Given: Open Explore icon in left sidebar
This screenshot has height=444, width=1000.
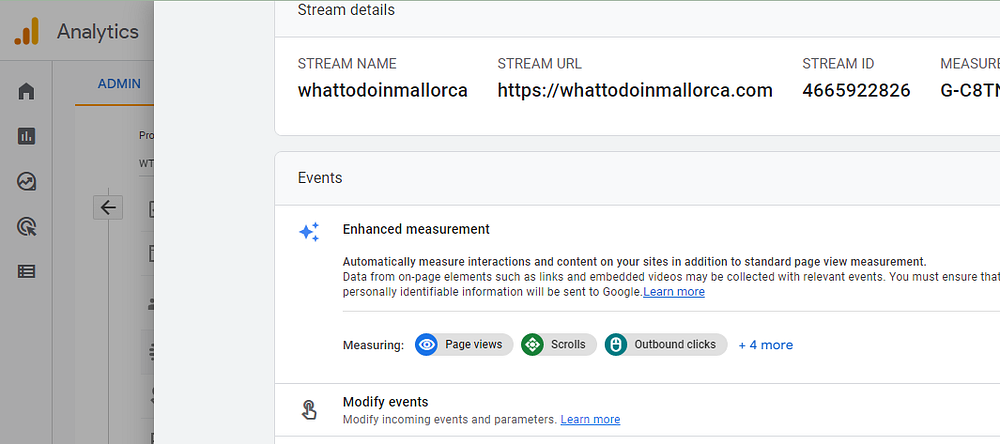Looking at the screenshot, I should click(26, 182).
